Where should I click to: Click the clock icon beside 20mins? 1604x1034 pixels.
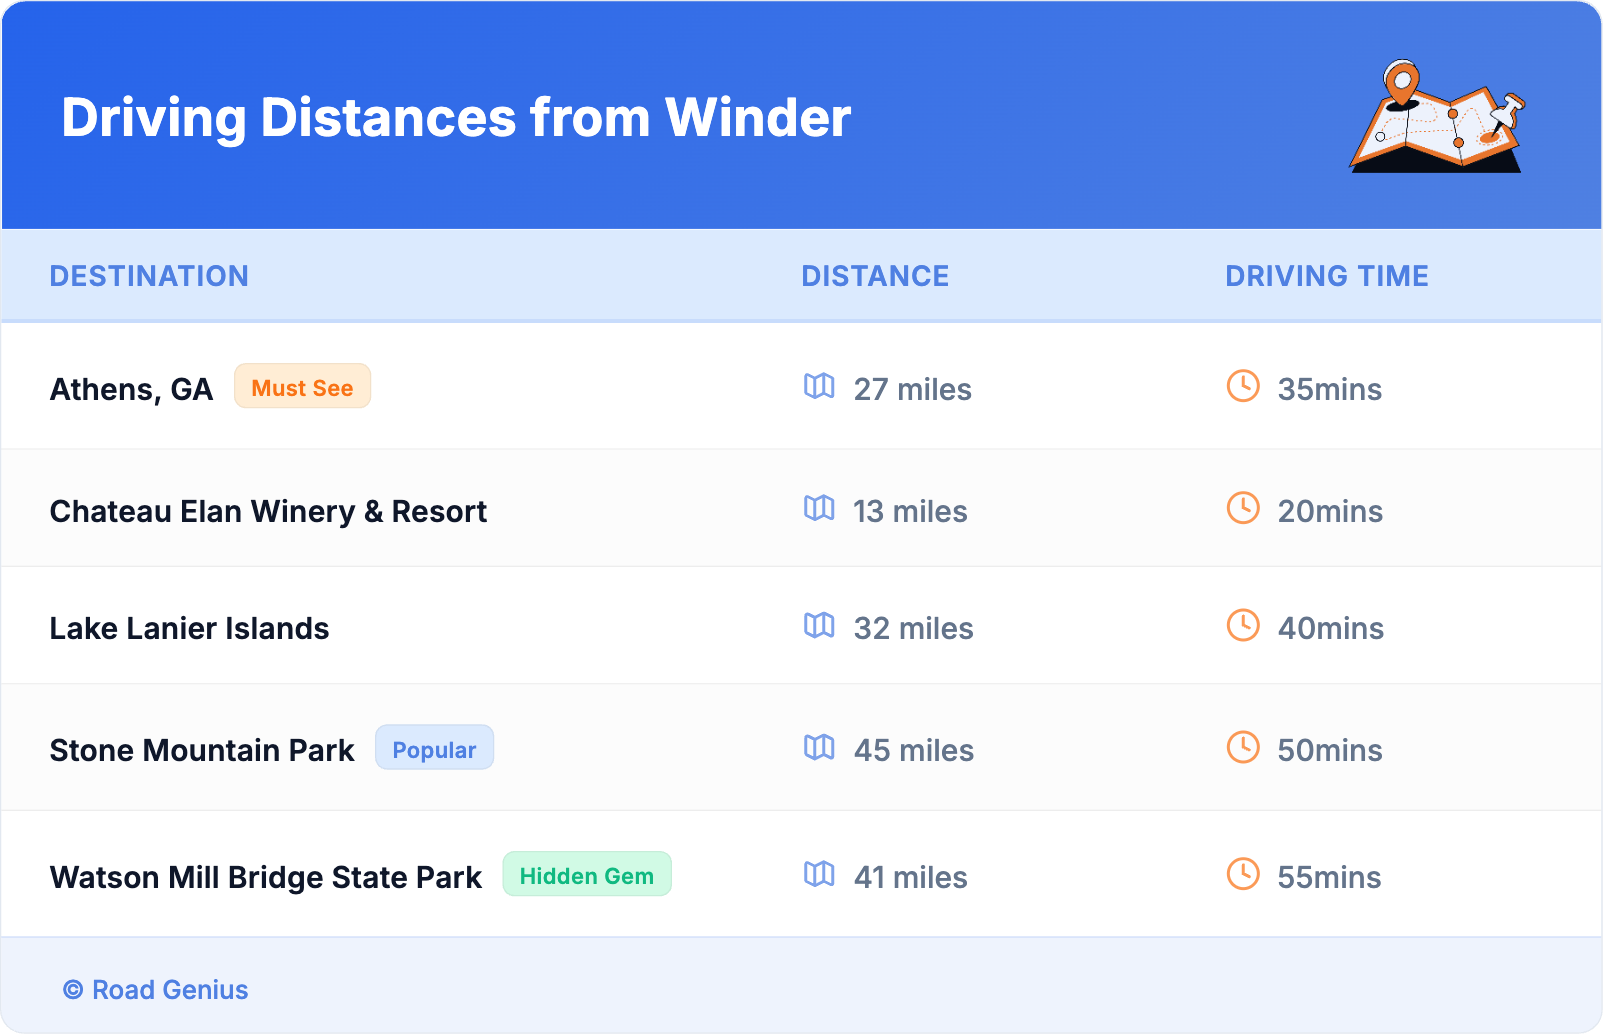point(1243,508)
